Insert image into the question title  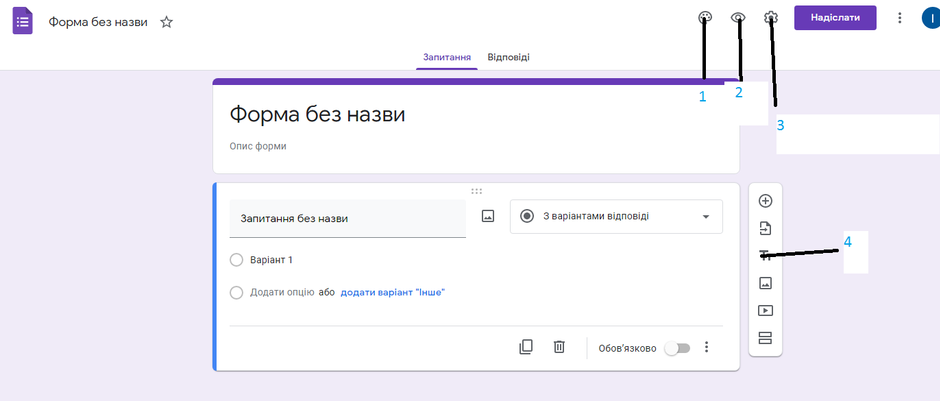pos(488,217)
